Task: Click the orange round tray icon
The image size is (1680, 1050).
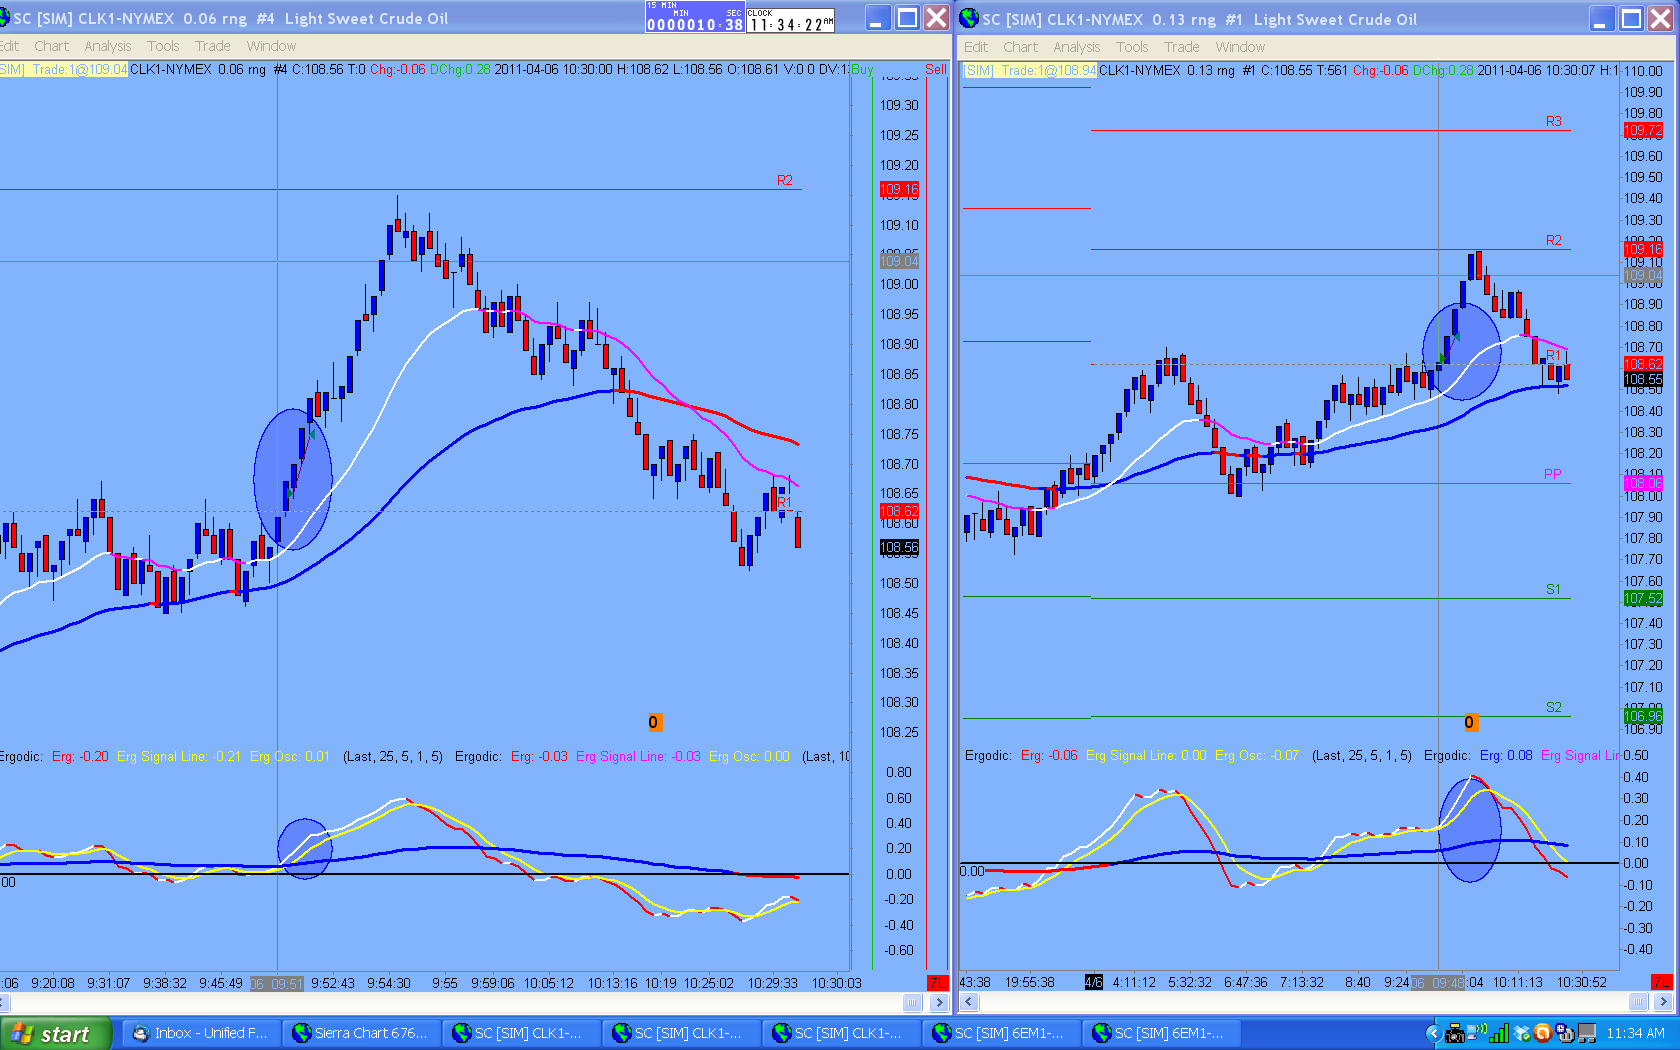Action: click(x=1543, y=1034)
